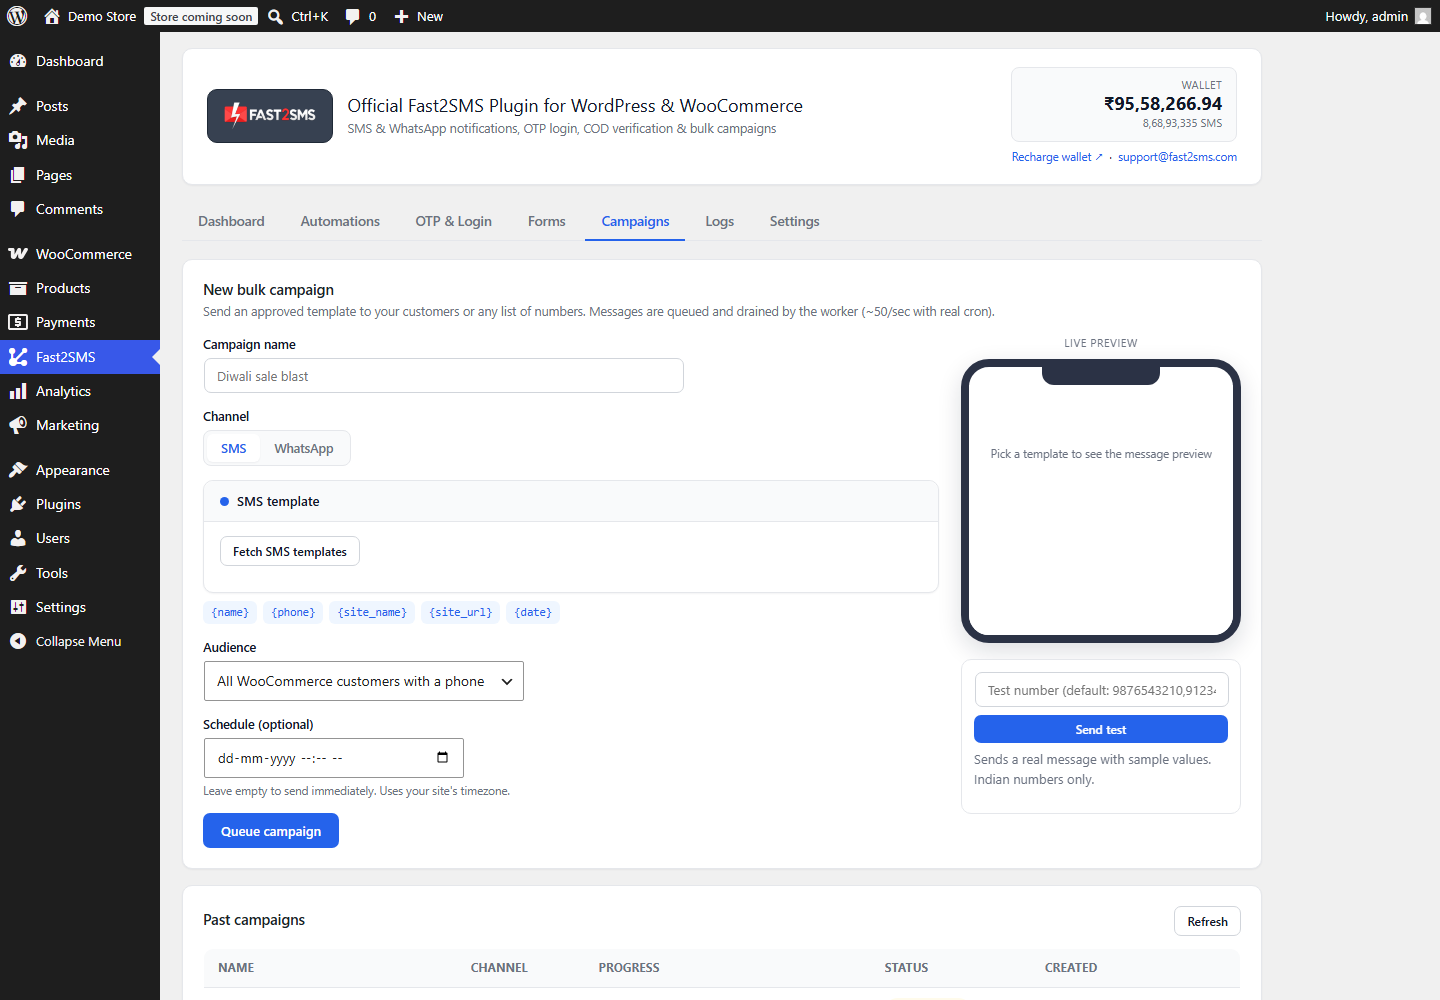The image size is (1440, 1000).
Task: Open the Audience dropdown
Action: tap(364, 681)
